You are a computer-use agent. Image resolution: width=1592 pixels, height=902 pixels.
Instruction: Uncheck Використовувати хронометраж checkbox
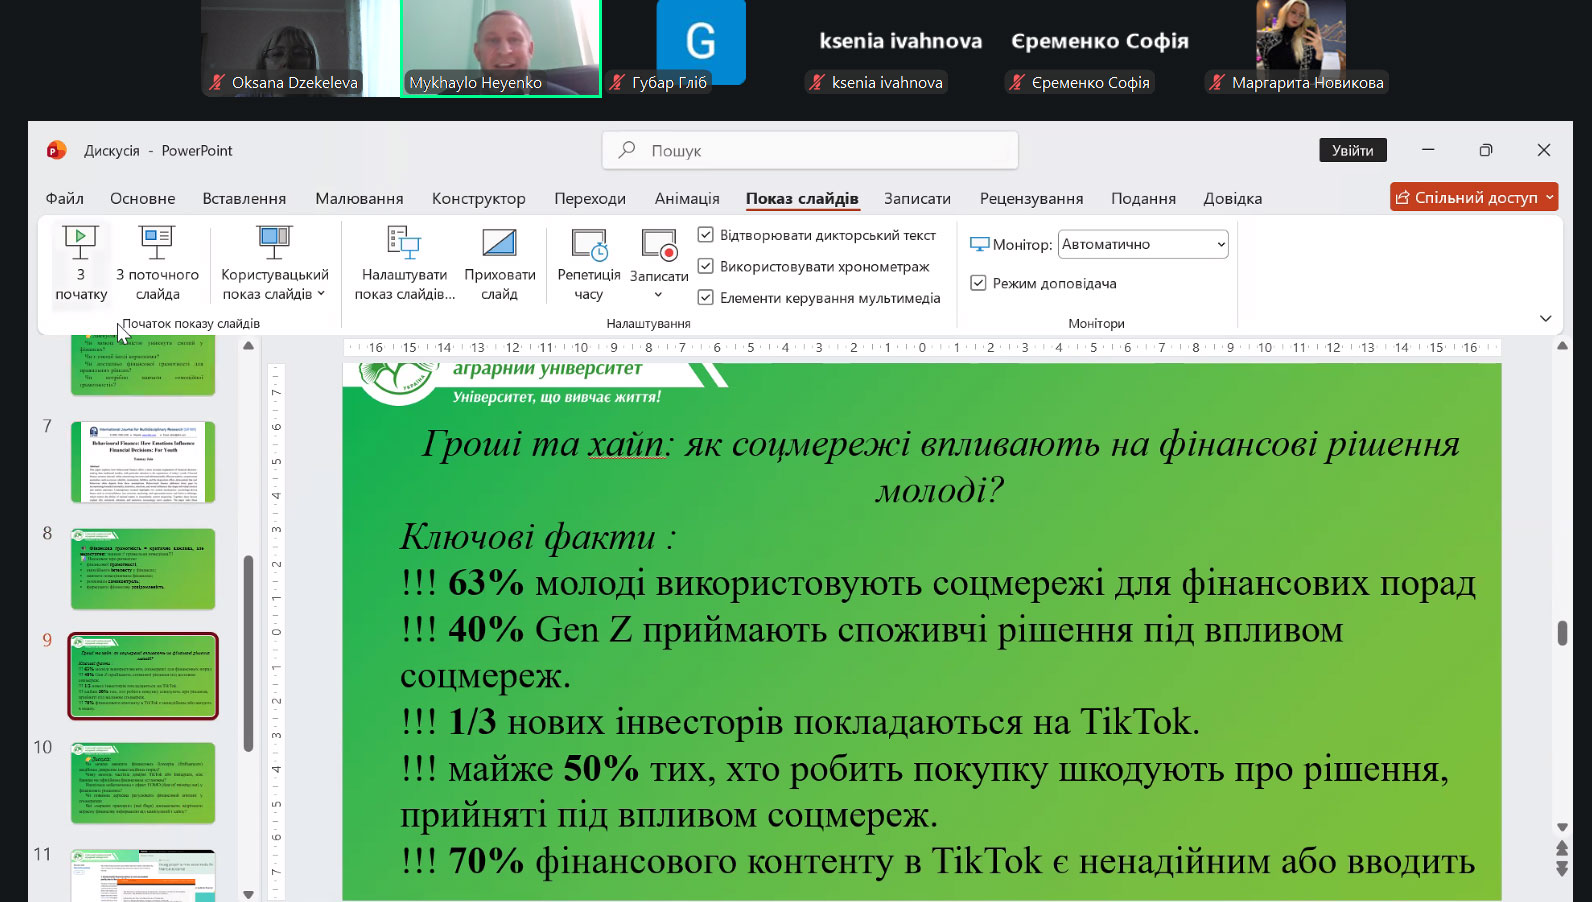(x=706, y=266)
